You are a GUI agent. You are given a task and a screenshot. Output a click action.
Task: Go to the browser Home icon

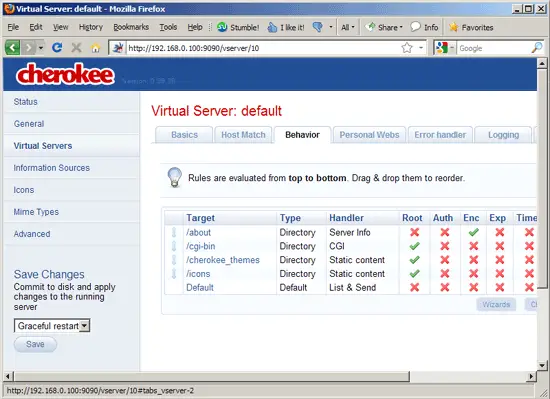(x=95, y=48)
